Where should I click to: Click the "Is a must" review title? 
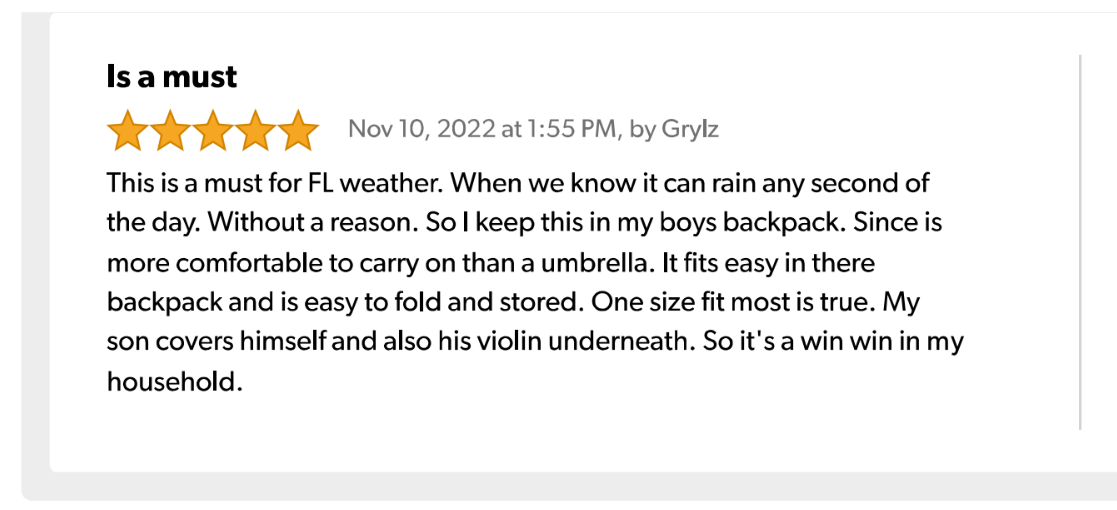[172, 77]
